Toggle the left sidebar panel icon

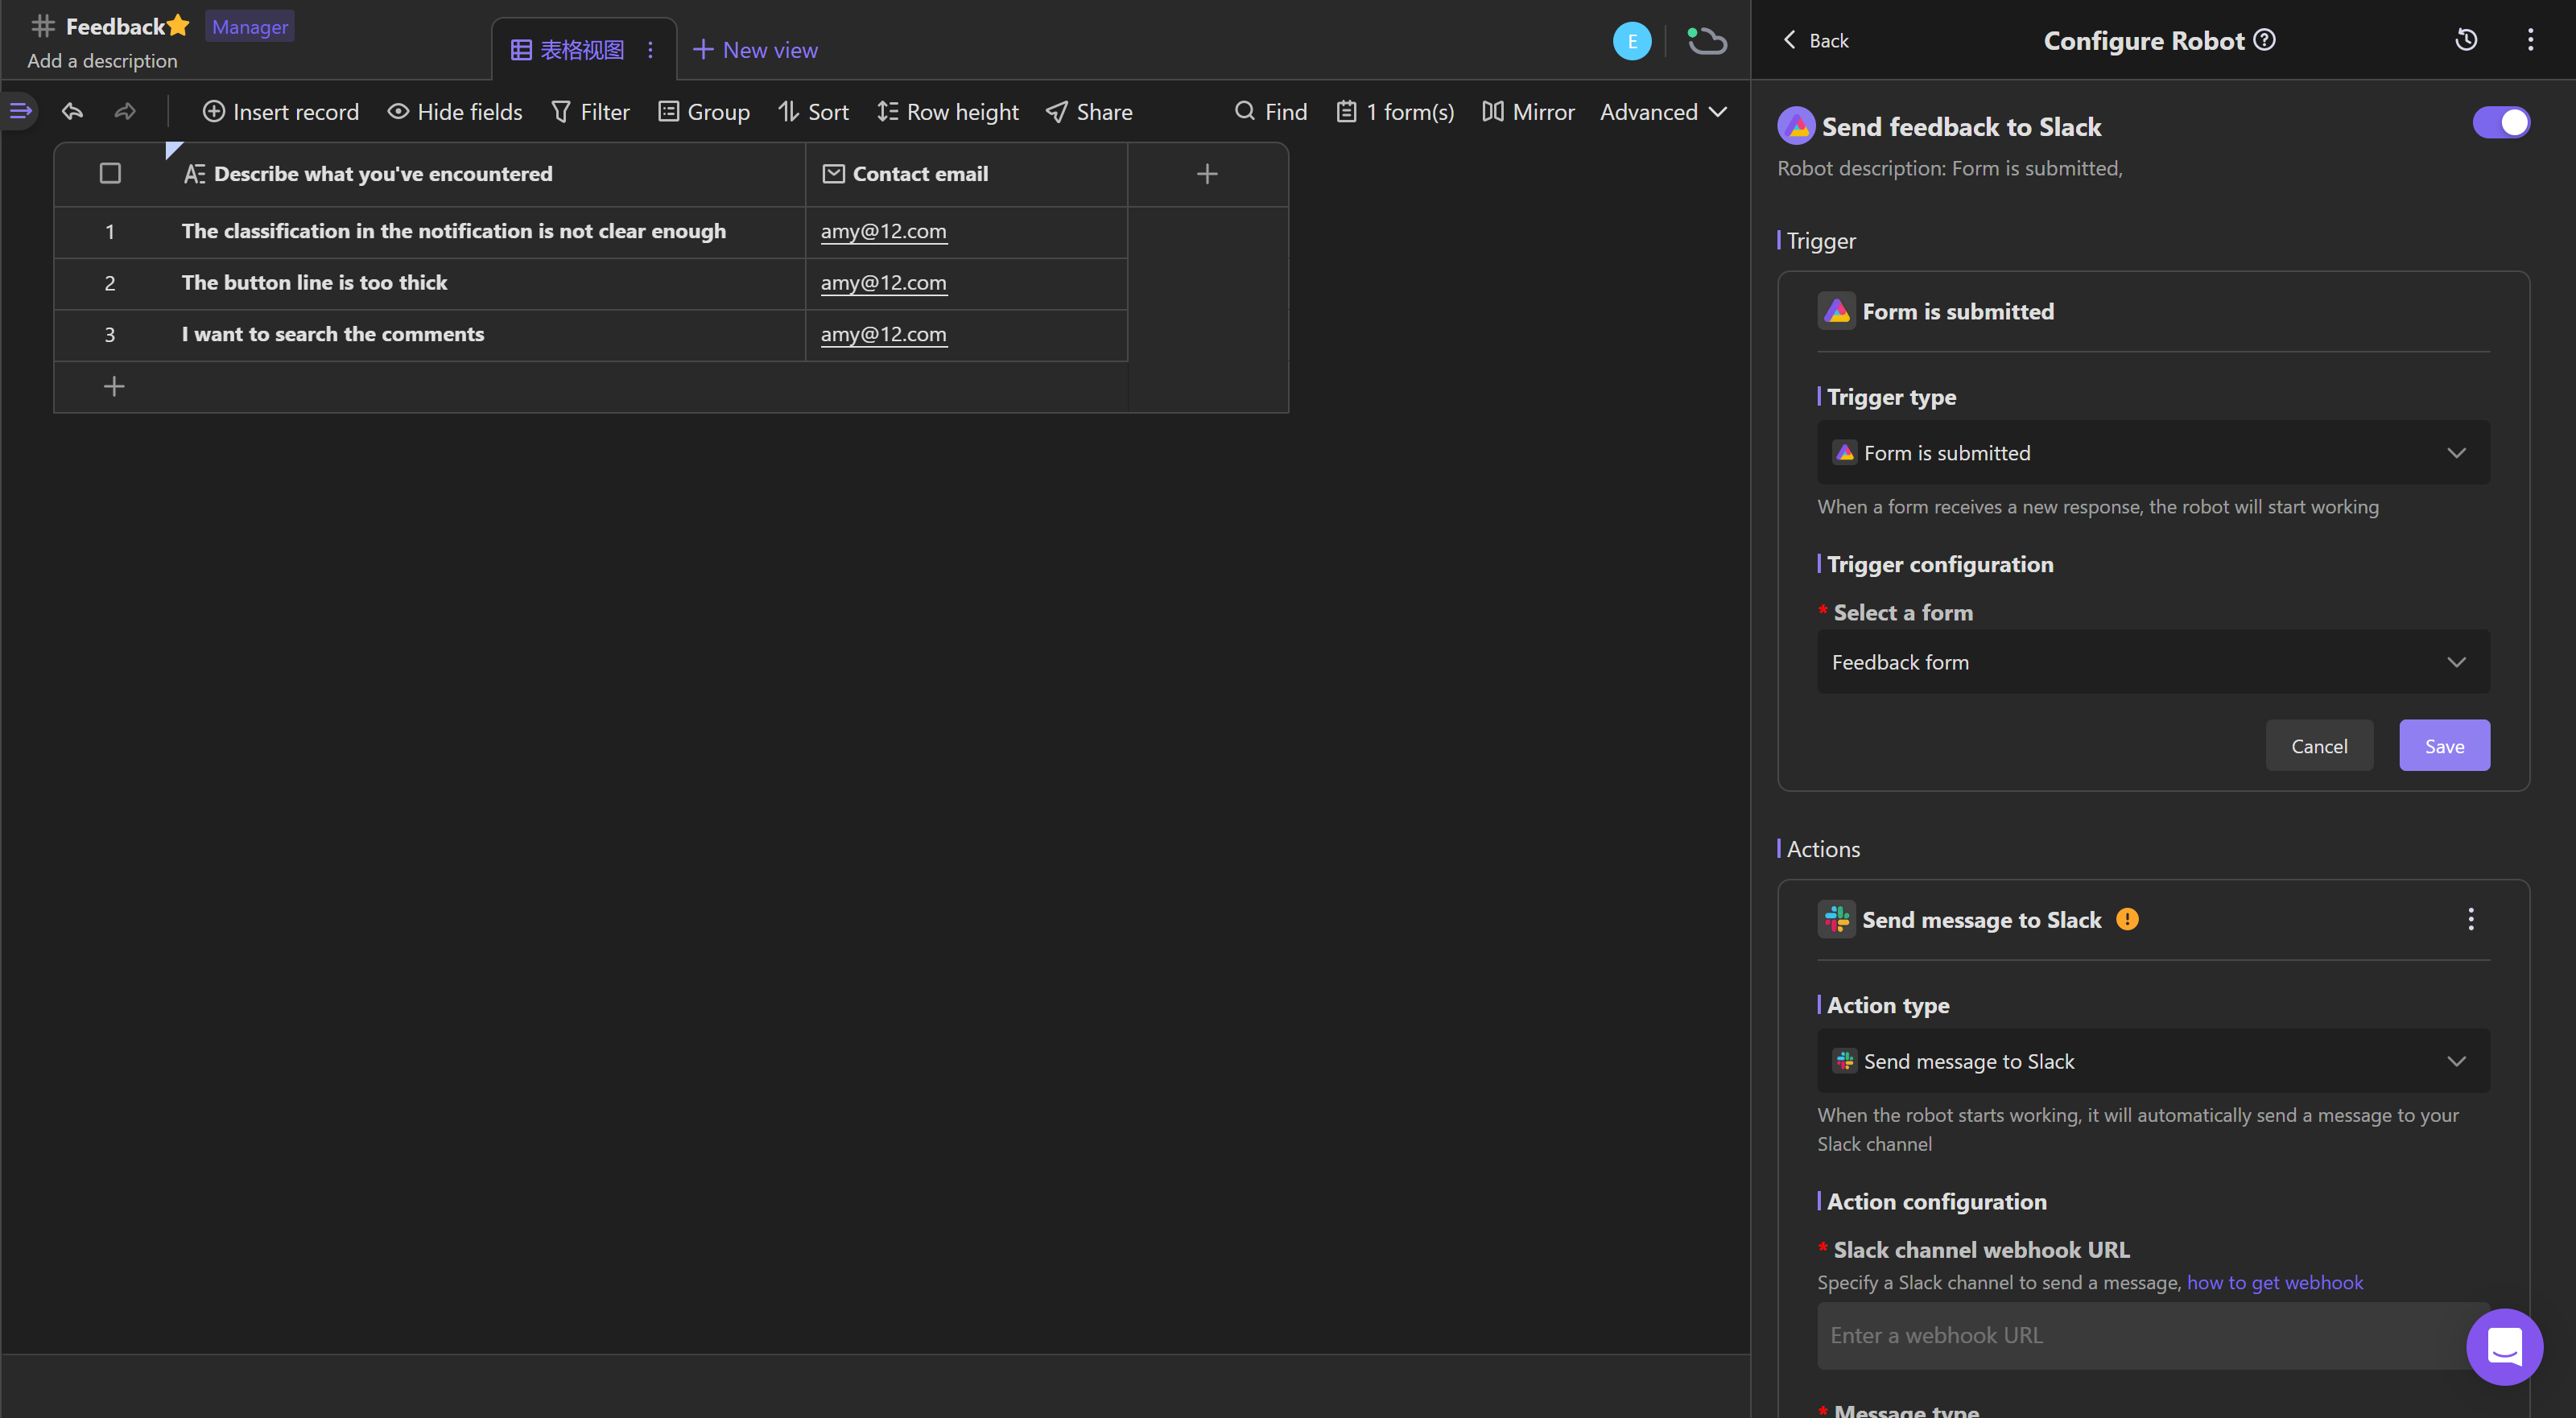(x=20, y=111)
